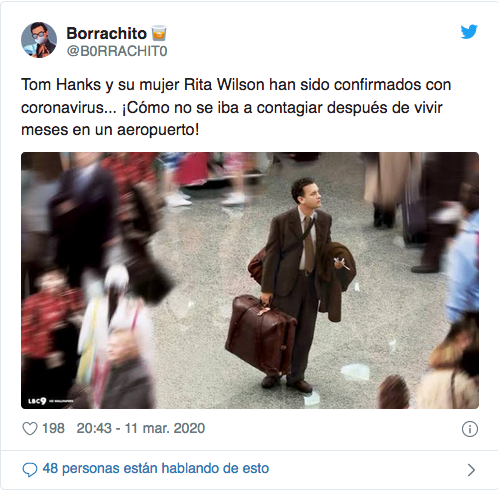Viewport: 498px width, 494px height.
Task: Open Borrachito's profile avatar
Action: [x=39, y=40]
